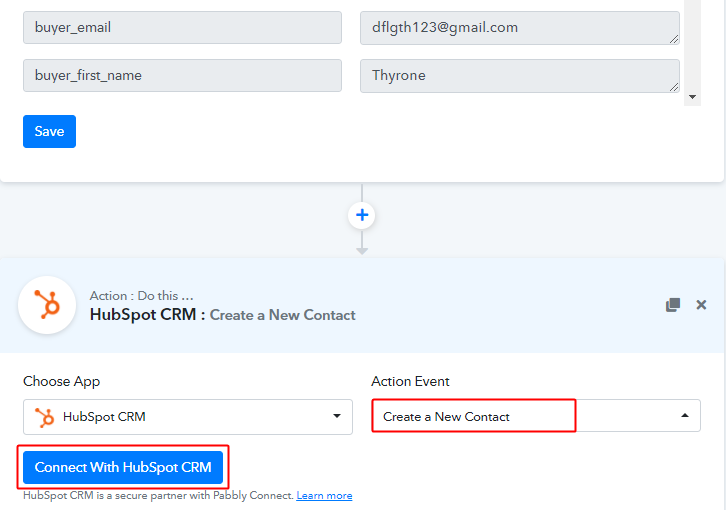
Task: Click the Create a New Contact header text
Action: (x=282, y=315)
